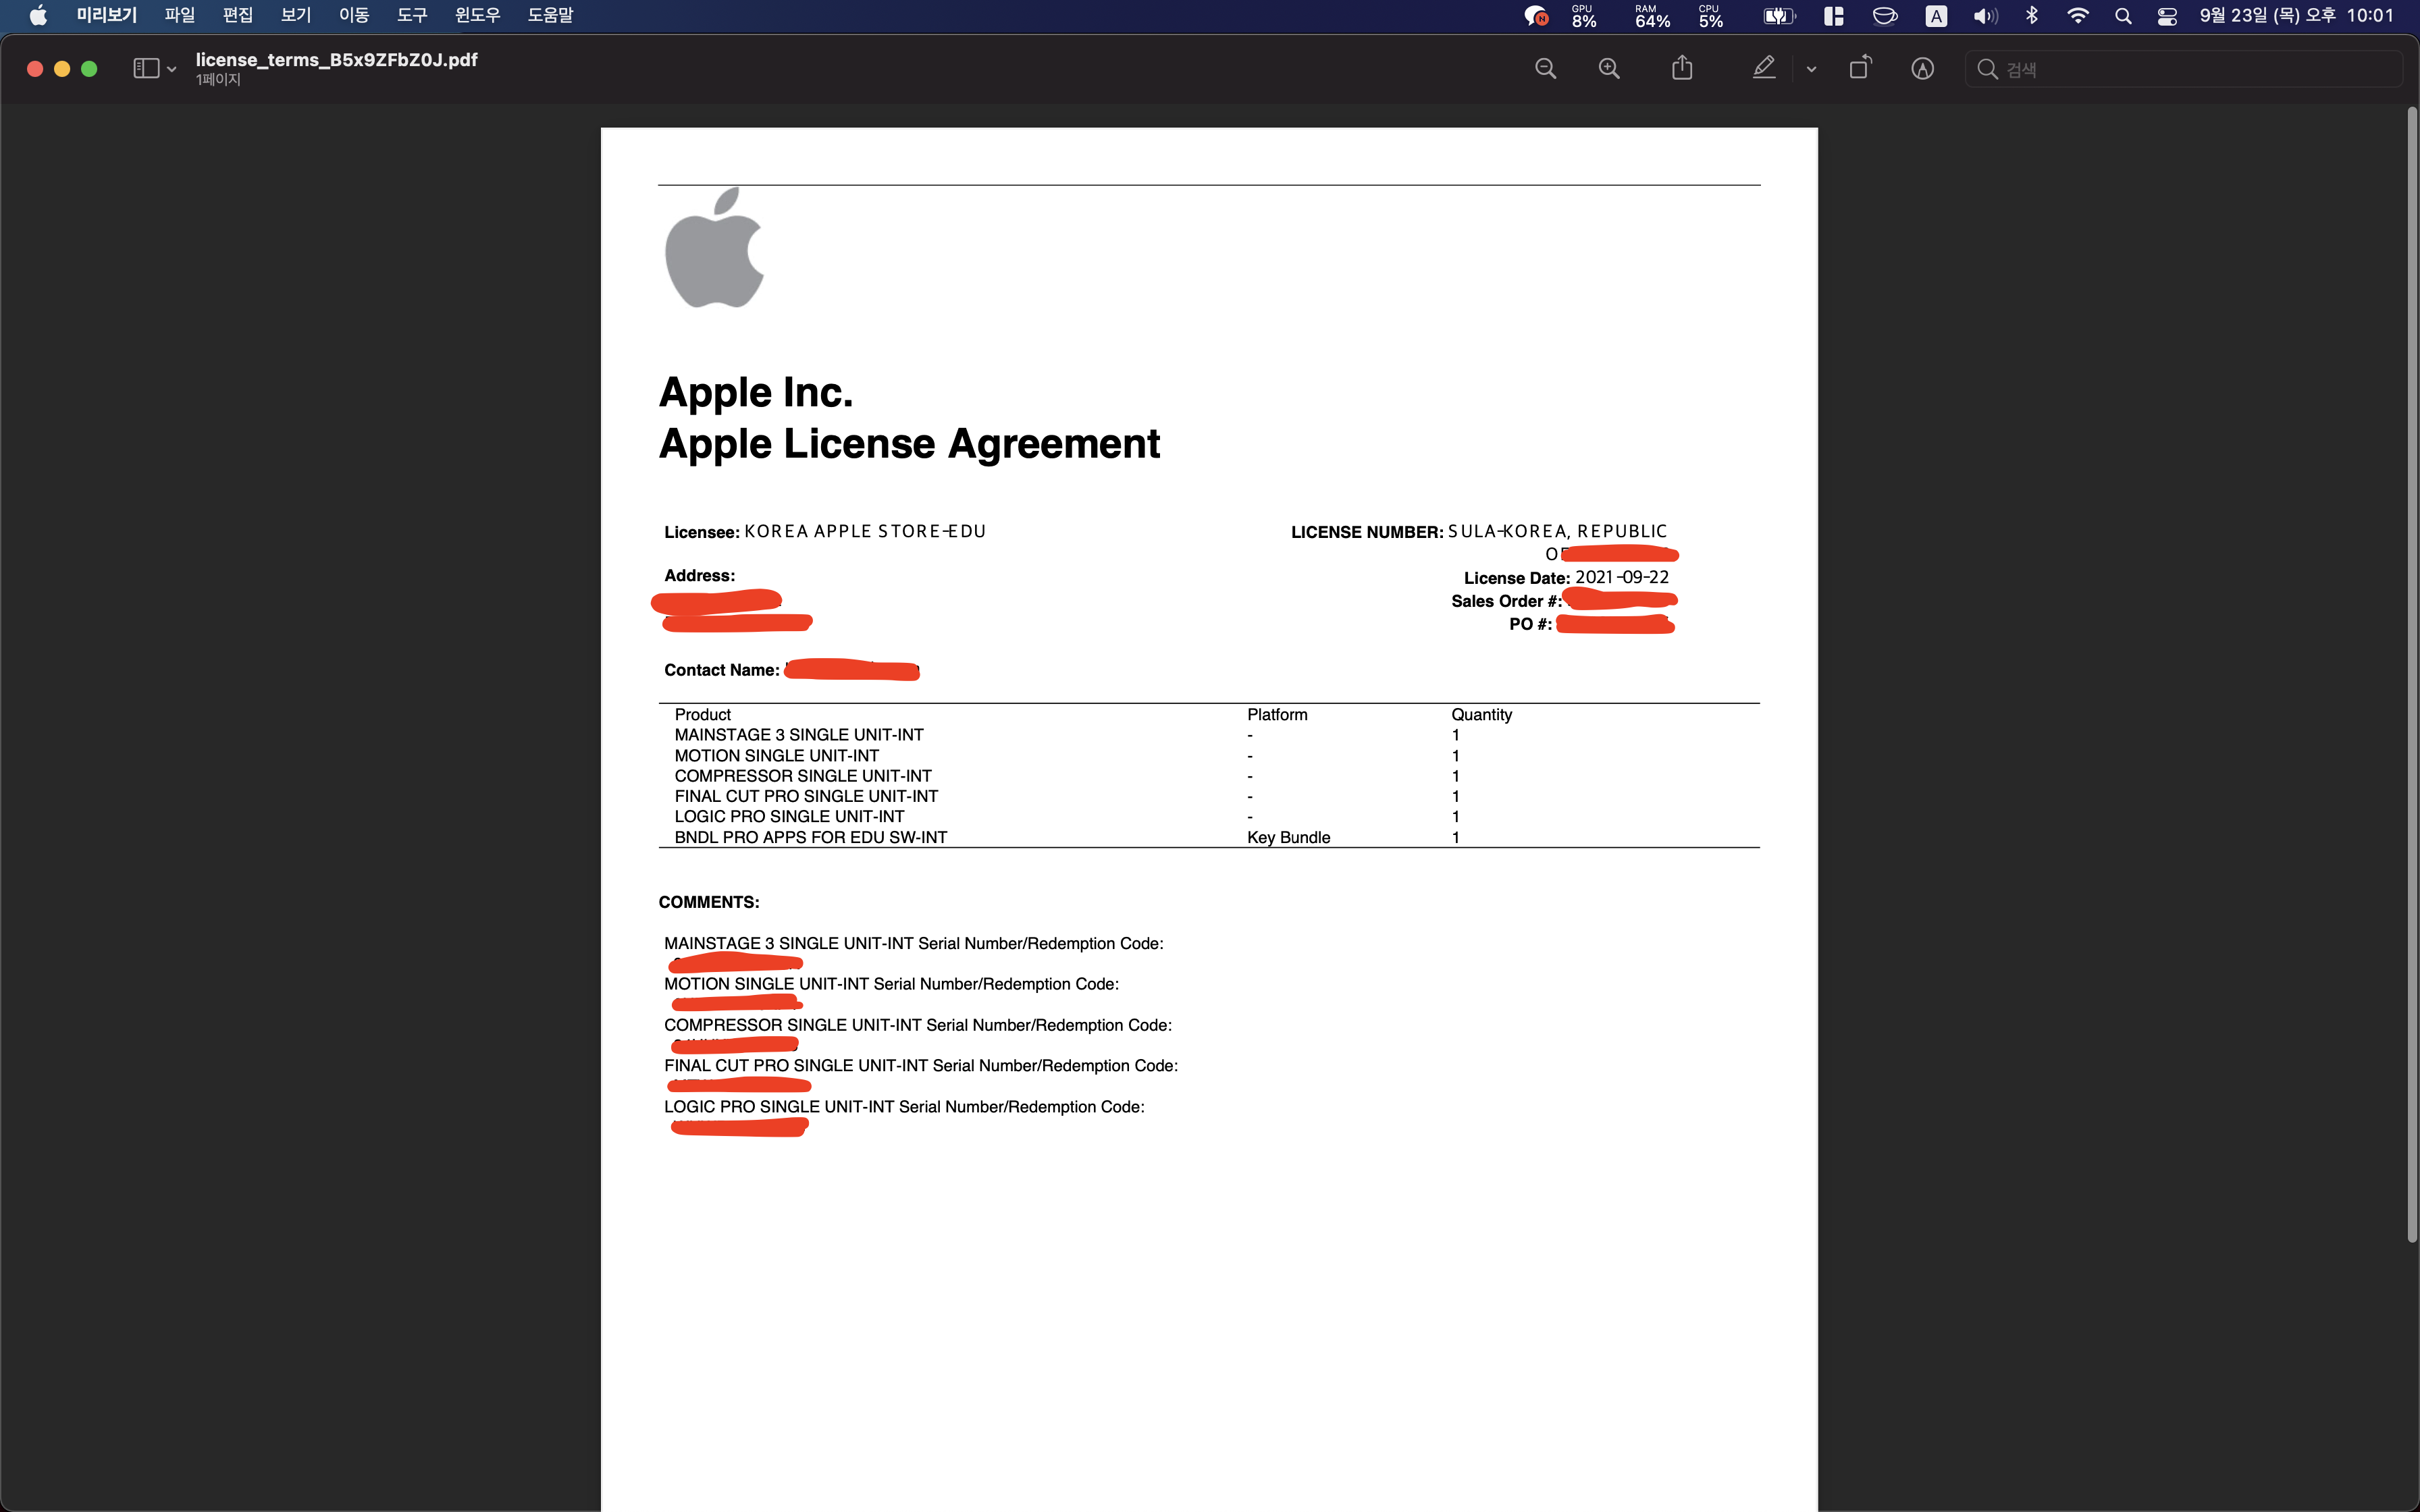This screenshot has height=1512, width=2420.
Task: Open the input source A indicator
Action: 1936,16
